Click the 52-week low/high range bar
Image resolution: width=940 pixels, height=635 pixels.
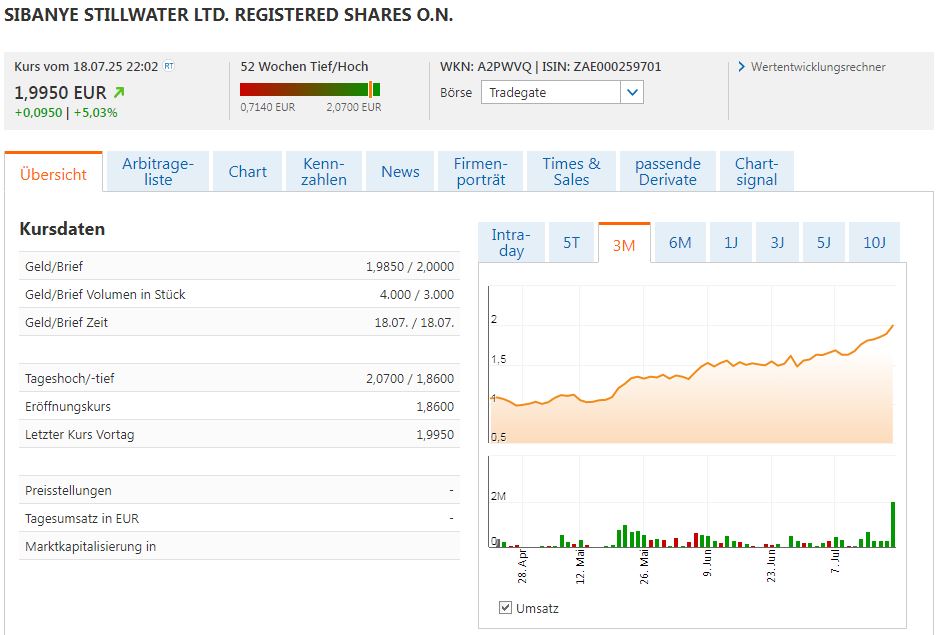(x=310, y=89)
